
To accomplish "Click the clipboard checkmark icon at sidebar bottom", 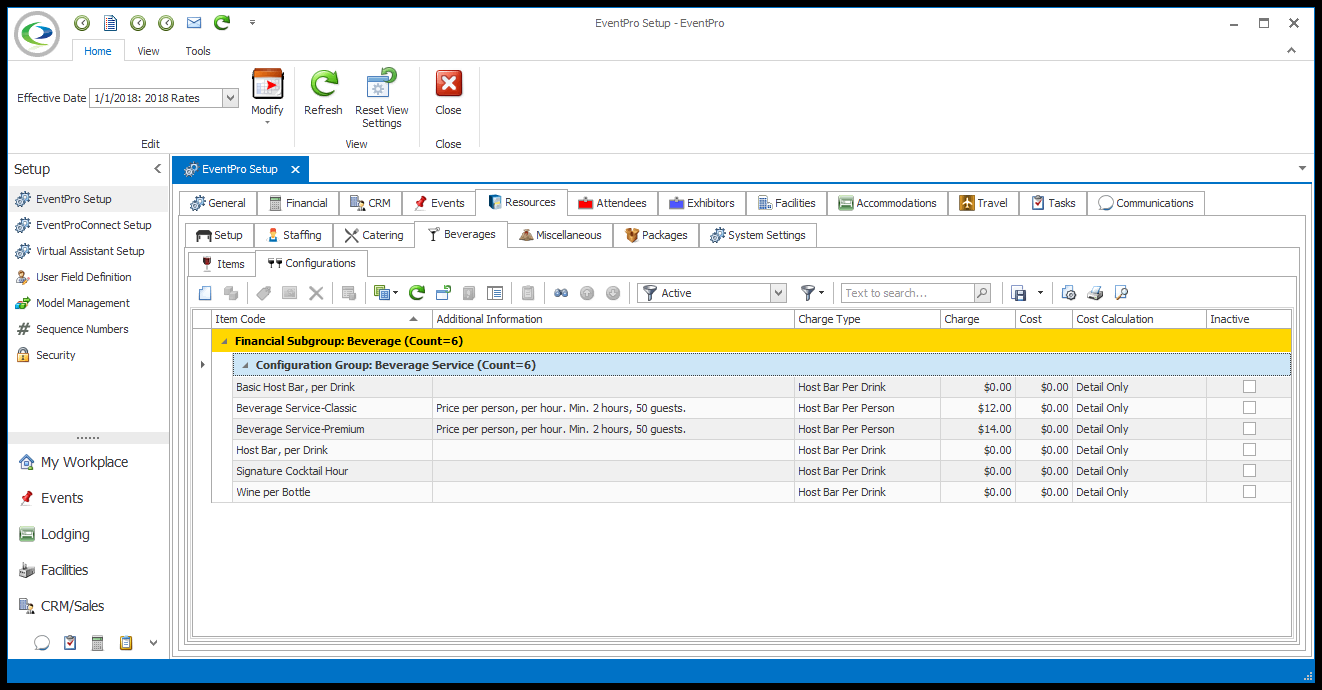I will tap(70, 643).
